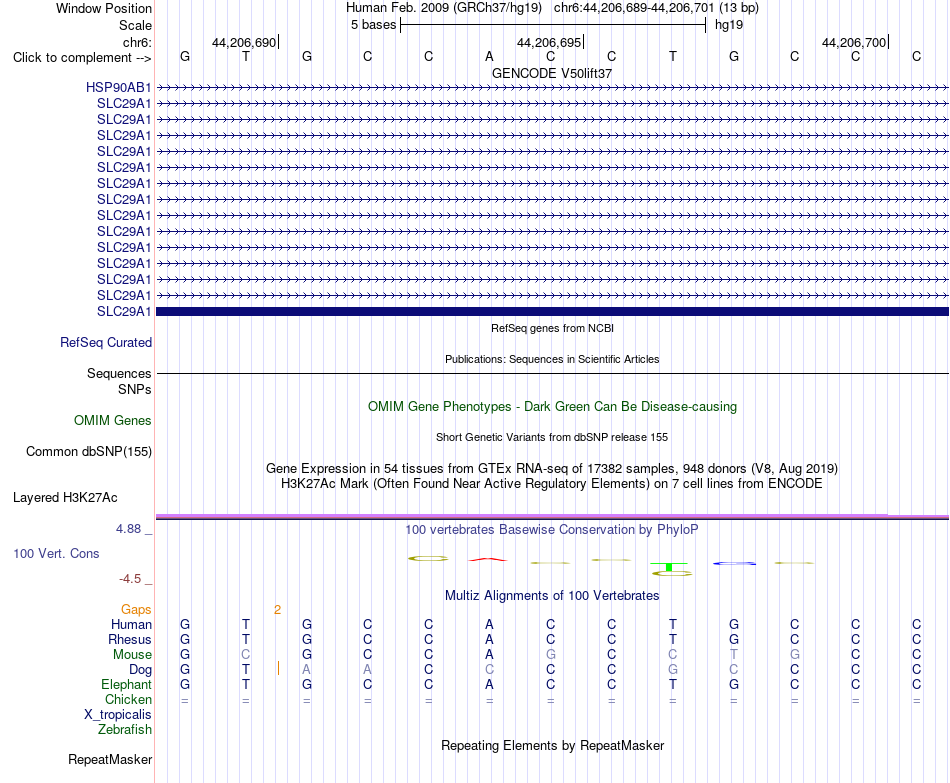Click the Mouse species label

pyautogui.click(x=132, y=655)
